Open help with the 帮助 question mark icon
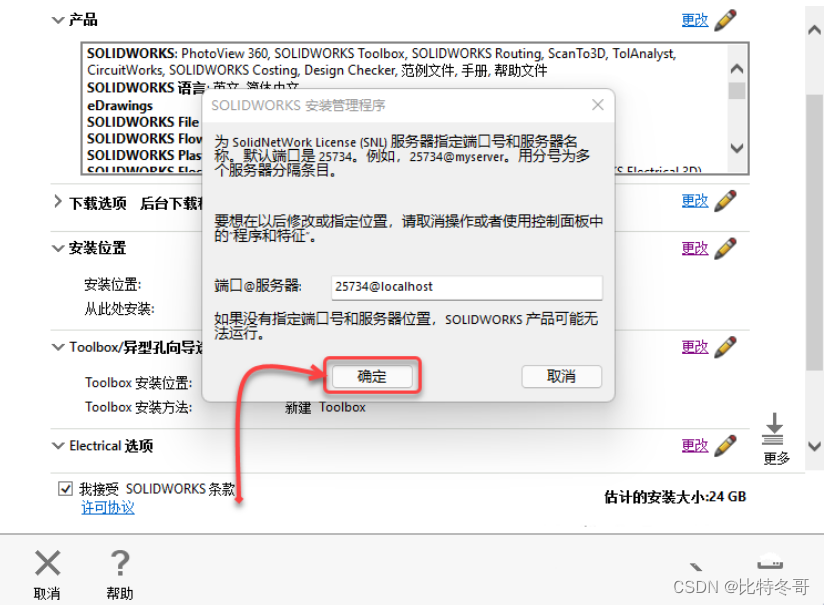The height and width of the screenshot is (605, 825). click(x=120, y=563)
